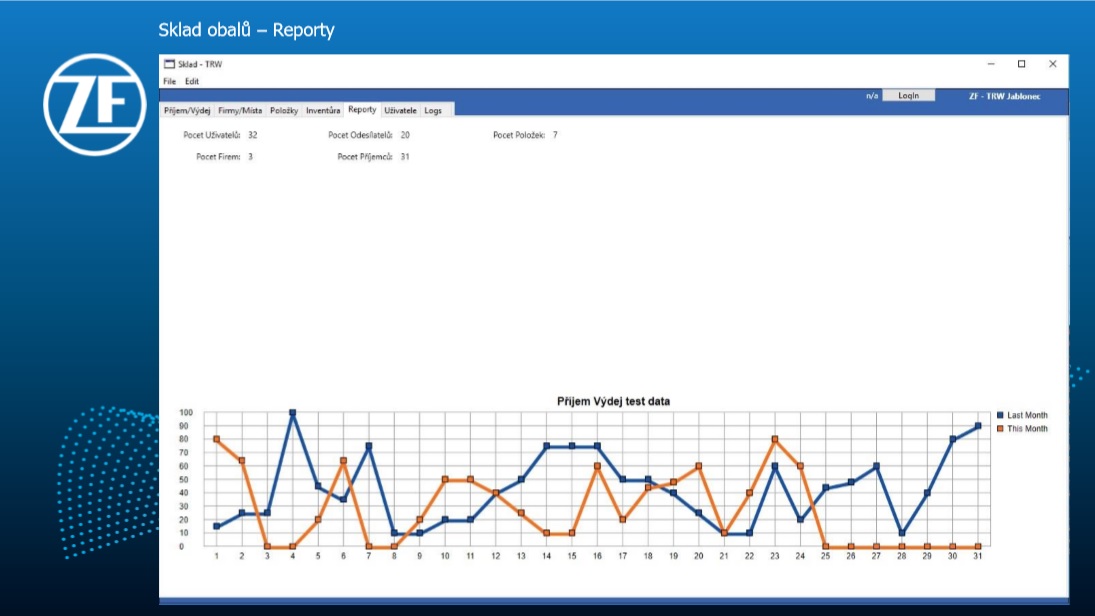
Task: Click the Sklad - TRW title bar text
Action: tap(200, 64)
